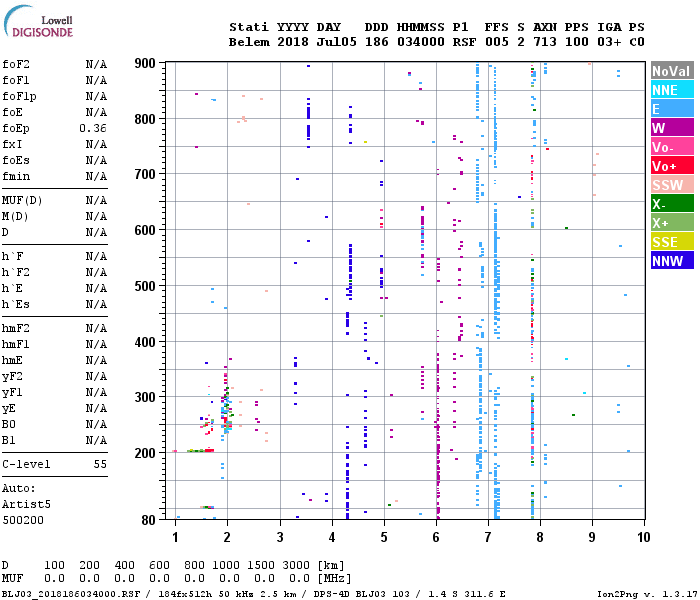Image resolution: width=700 pixels, height=600 pixels.
Task: Click the Belem station name
Action: tap(249, 42)
